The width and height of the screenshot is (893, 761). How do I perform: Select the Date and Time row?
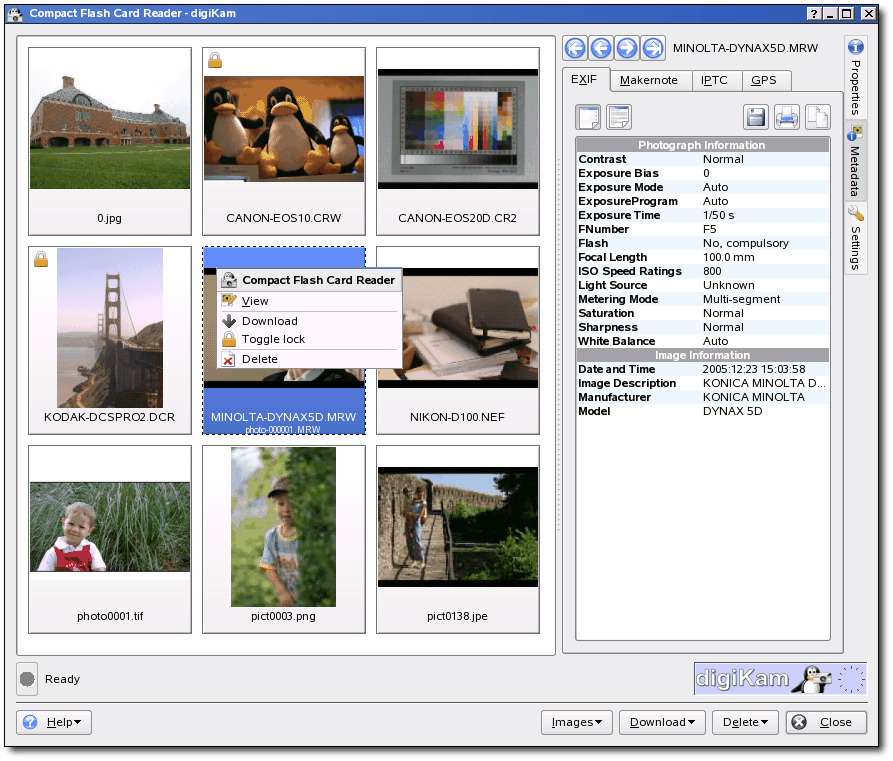click(x=702, y=370)
